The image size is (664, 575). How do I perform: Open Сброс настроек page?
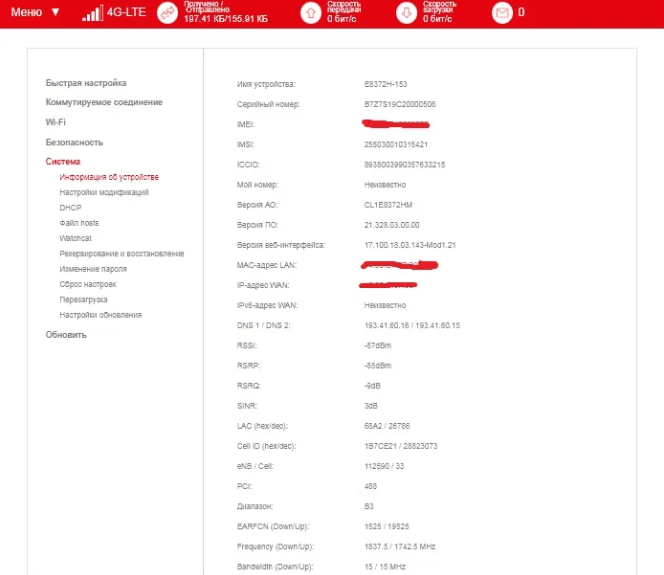(88, 284)
